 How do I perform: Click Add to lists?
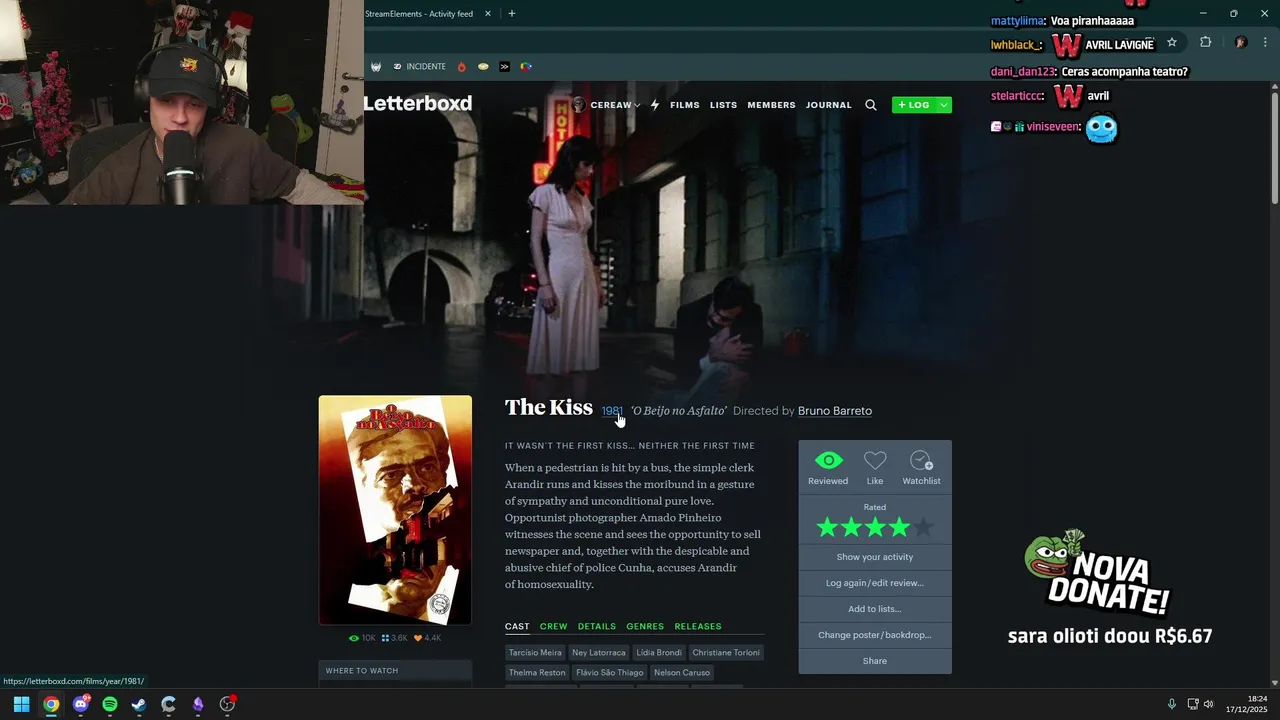pyautogui.click(x=875, y=609)
